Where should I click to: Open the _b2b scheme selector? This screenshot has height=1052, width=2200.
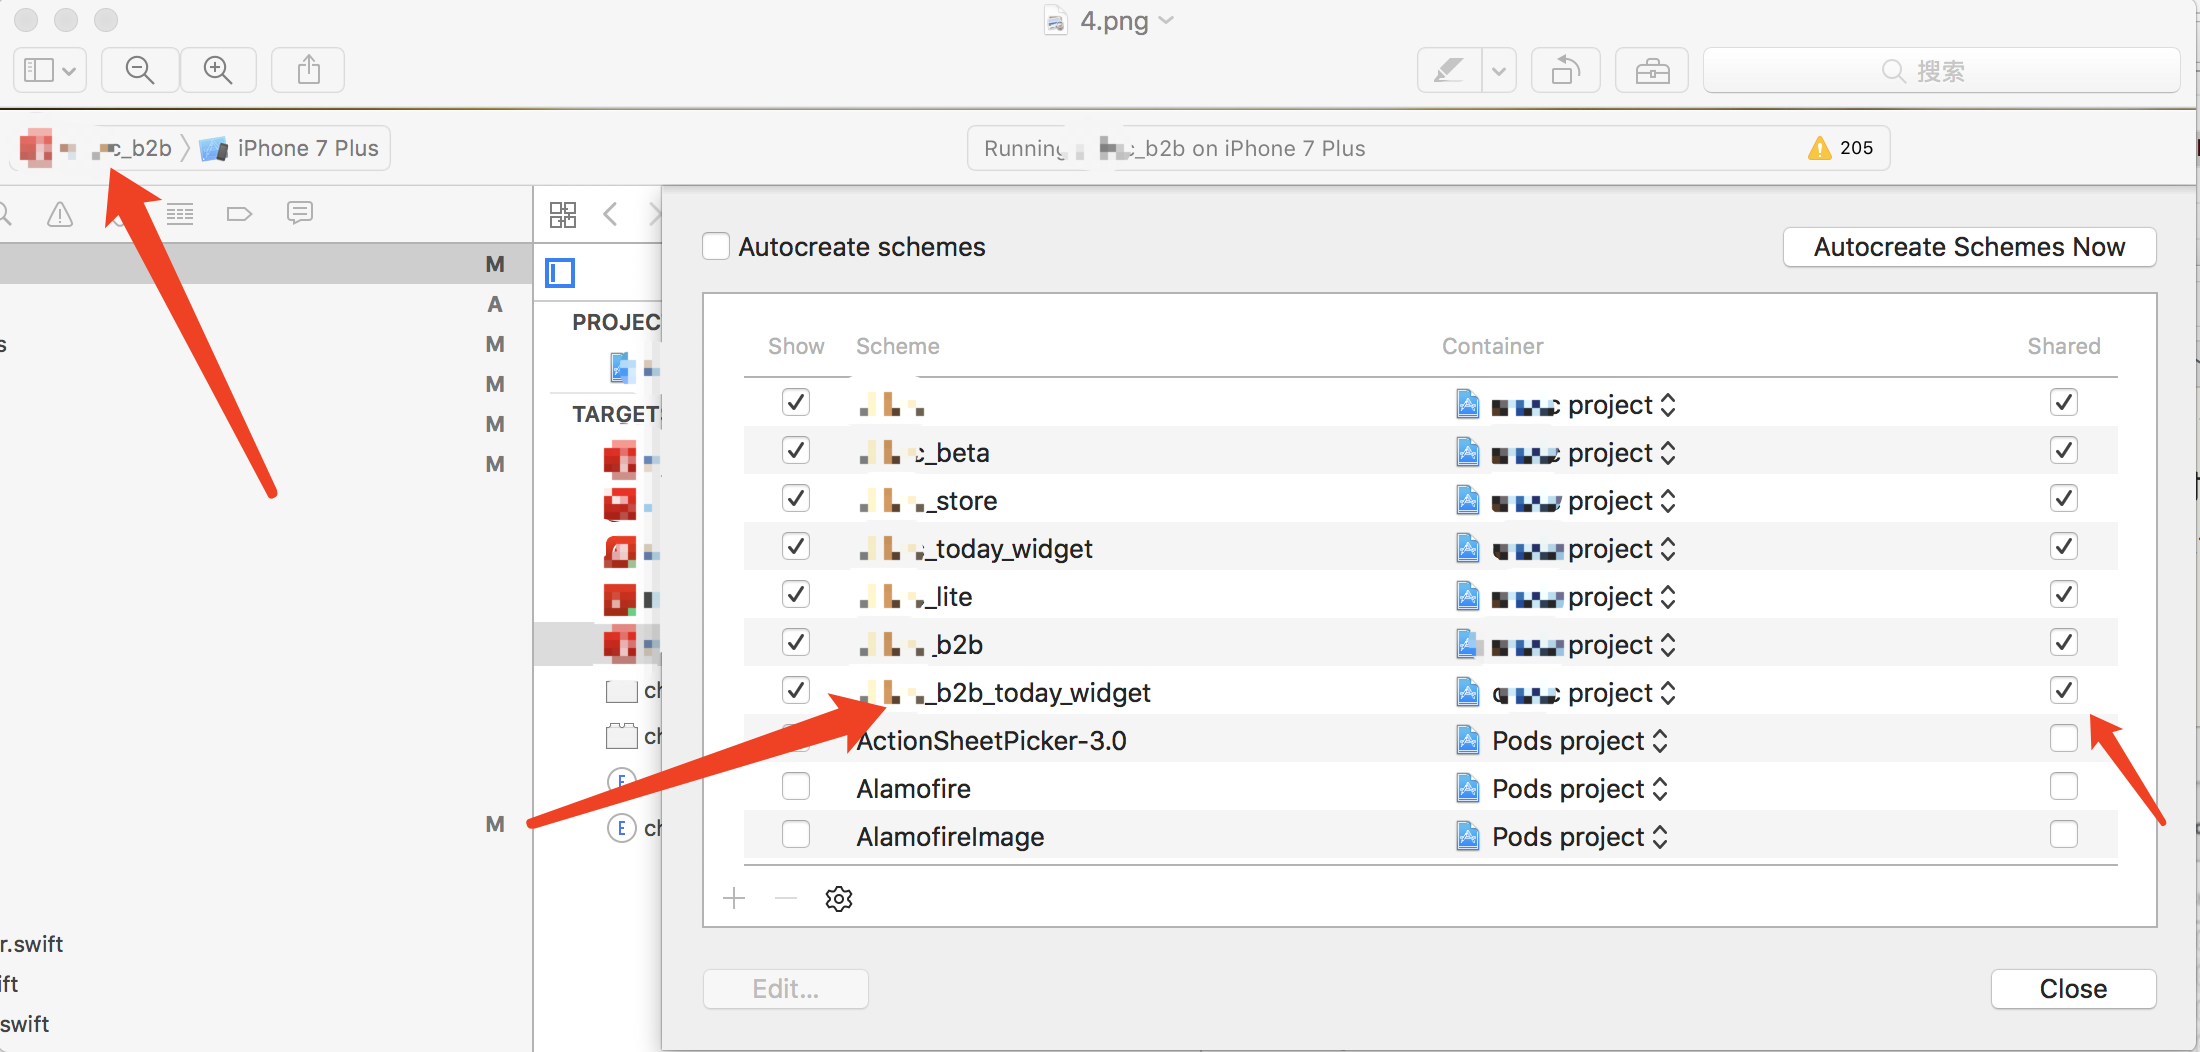[x=97, y=148]
